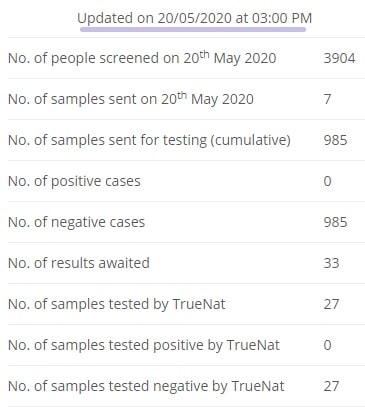Screen dimensions: 365x415
Task: Select 'samples tested negative by TrueNat' label
Action: 146,386
